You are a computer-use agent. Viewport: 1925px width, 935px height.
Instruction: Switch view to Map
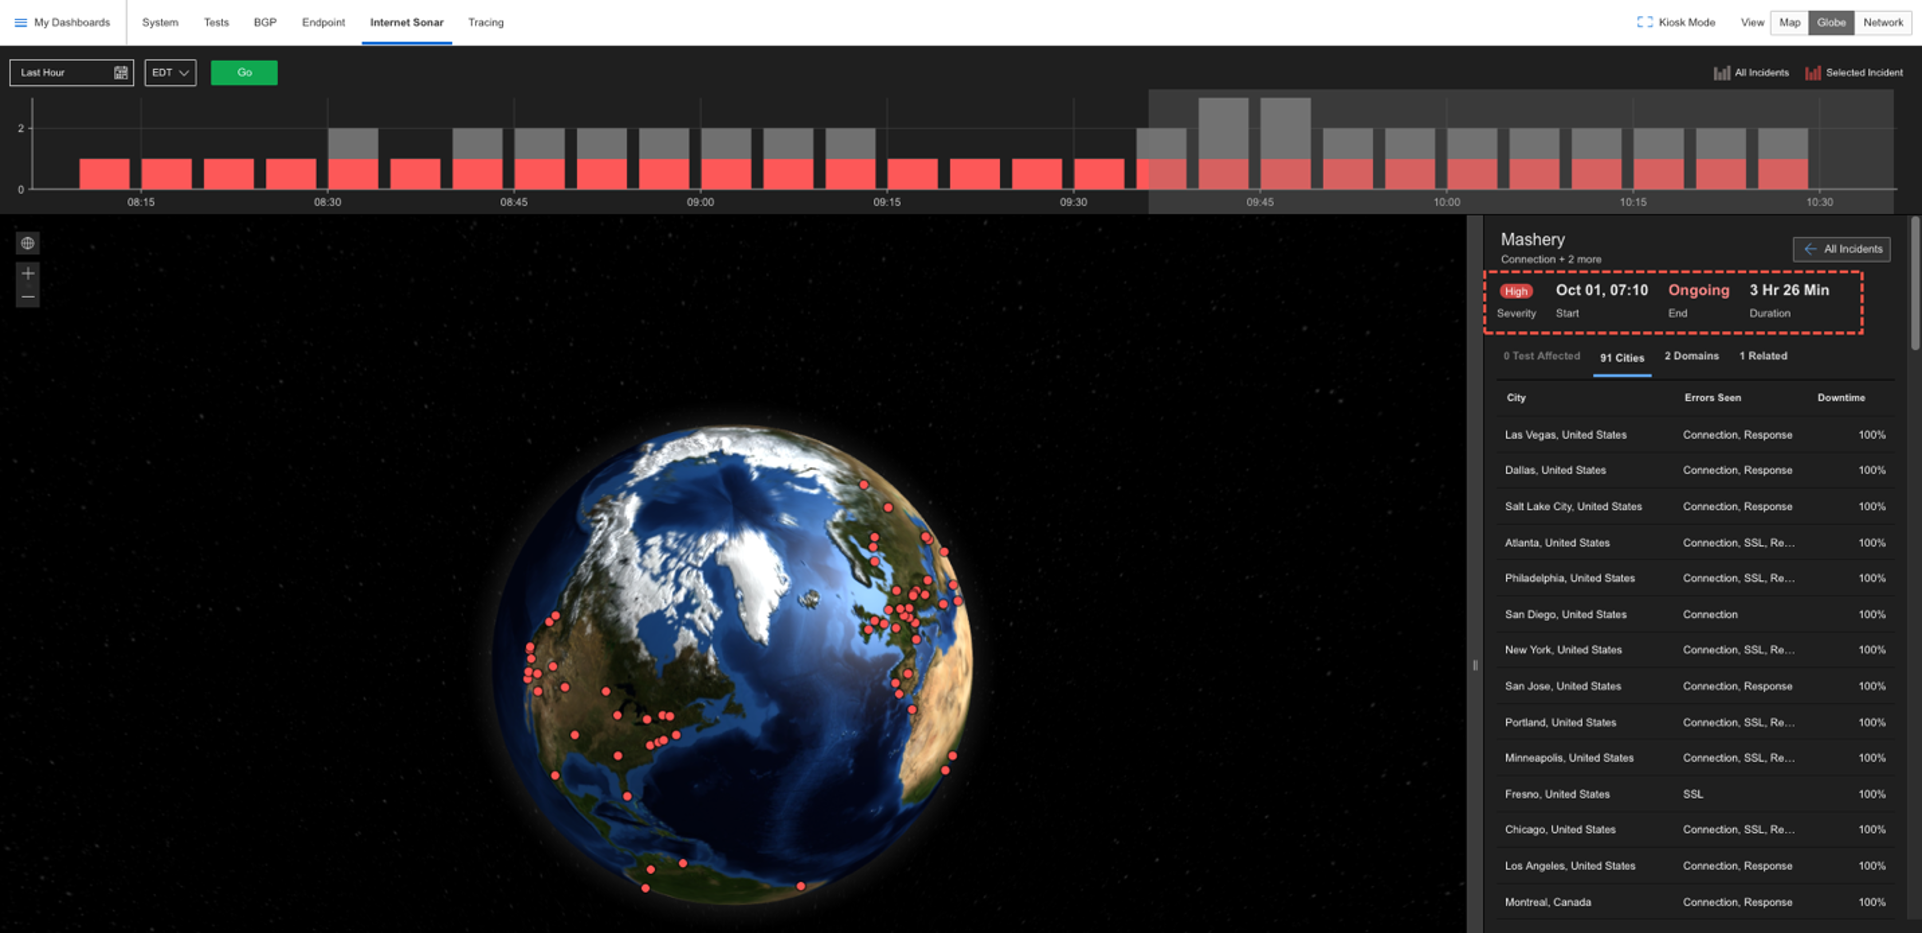coord(1790,22)
